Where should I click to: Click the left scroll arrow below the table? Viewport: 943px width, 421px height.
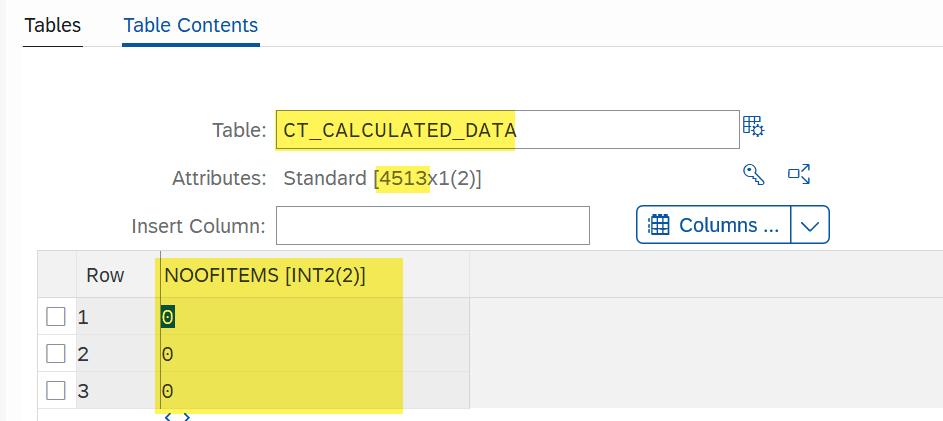tap(168, 414)
